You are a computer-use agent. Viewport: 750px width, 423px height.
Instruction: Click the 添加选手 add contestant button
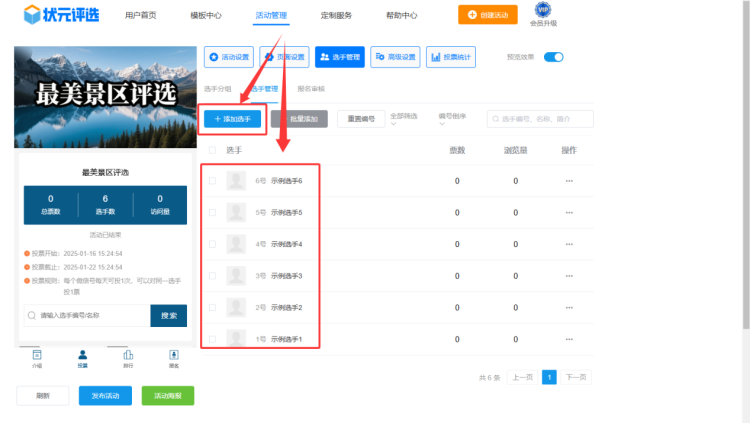[x=233, y=118]
